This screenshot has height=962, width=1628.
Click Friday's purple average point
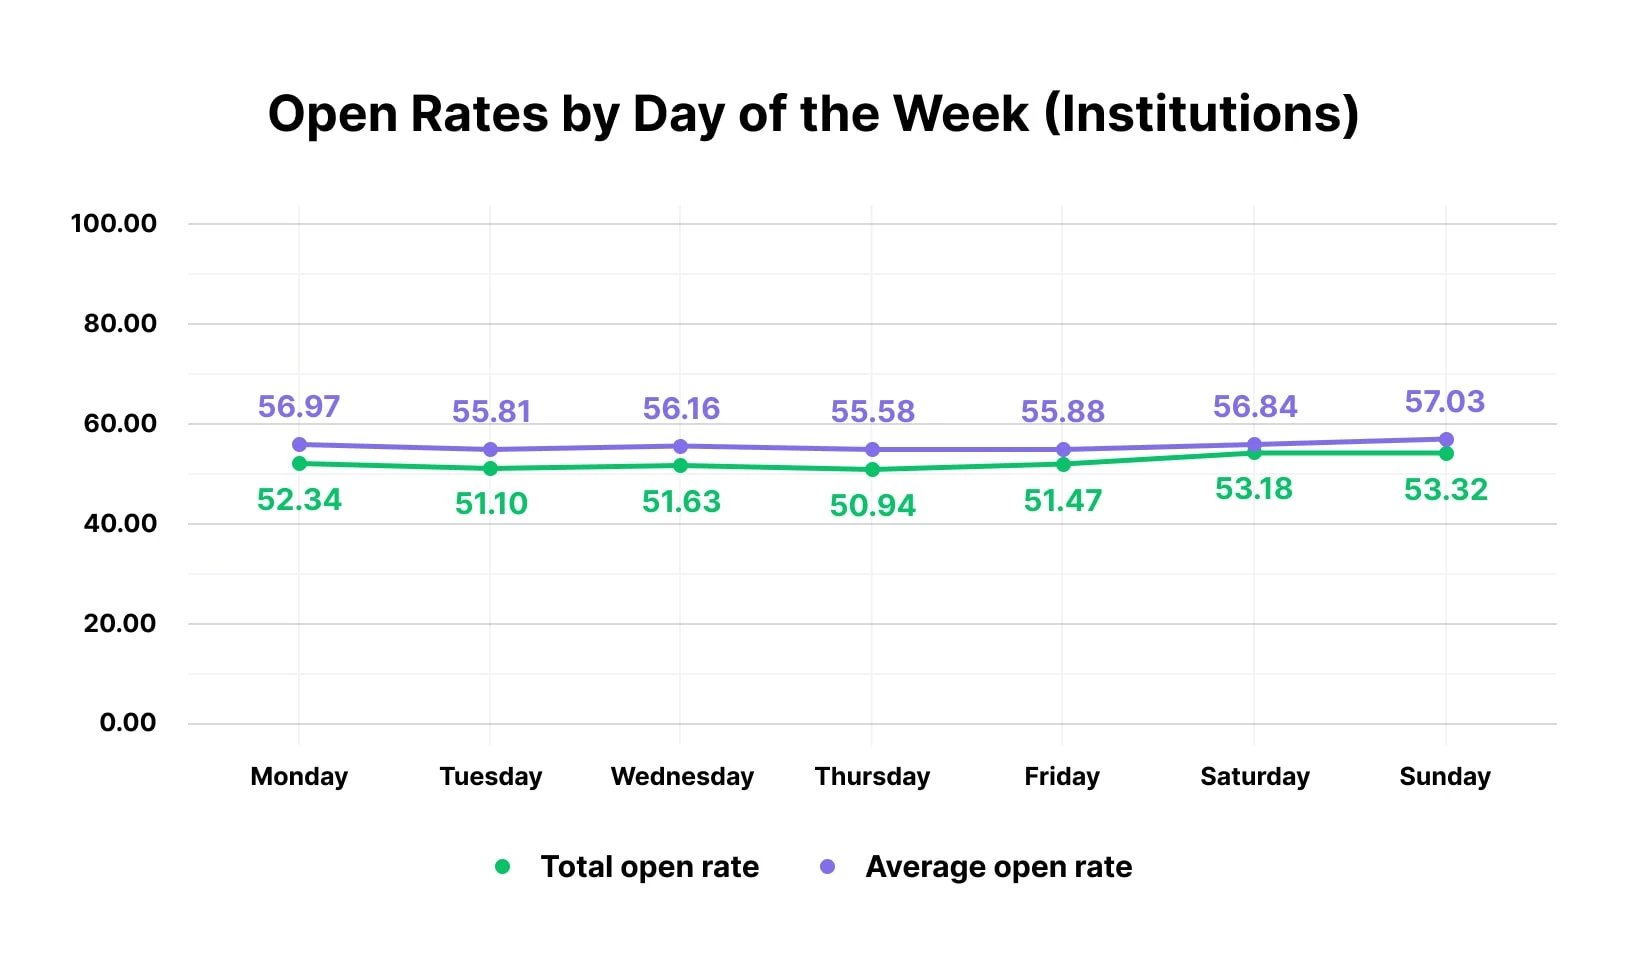coord(1063,449)
